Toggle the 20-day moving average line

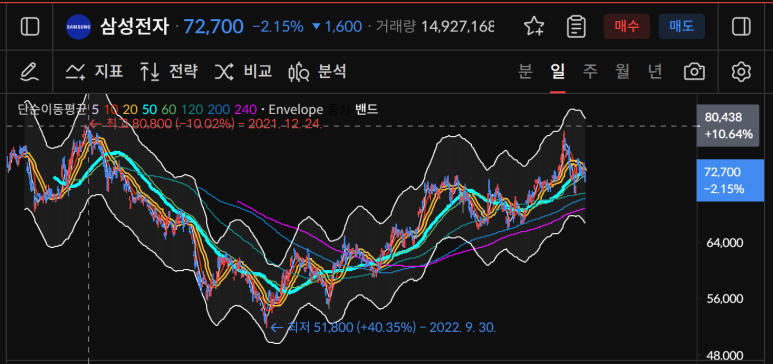point(130,109)
